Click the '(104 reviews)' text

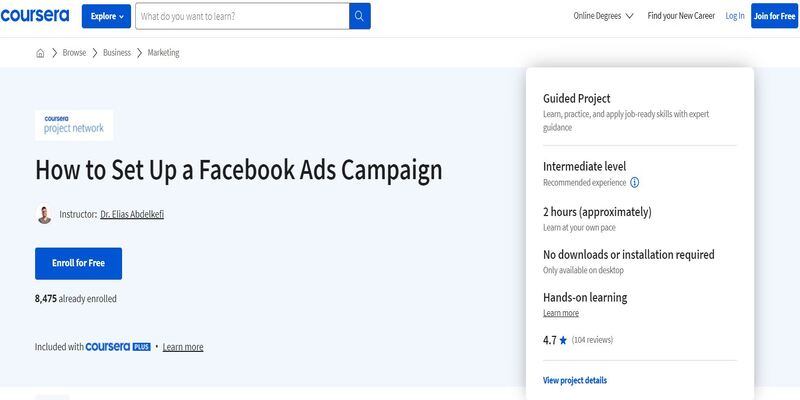click(592, 340)
